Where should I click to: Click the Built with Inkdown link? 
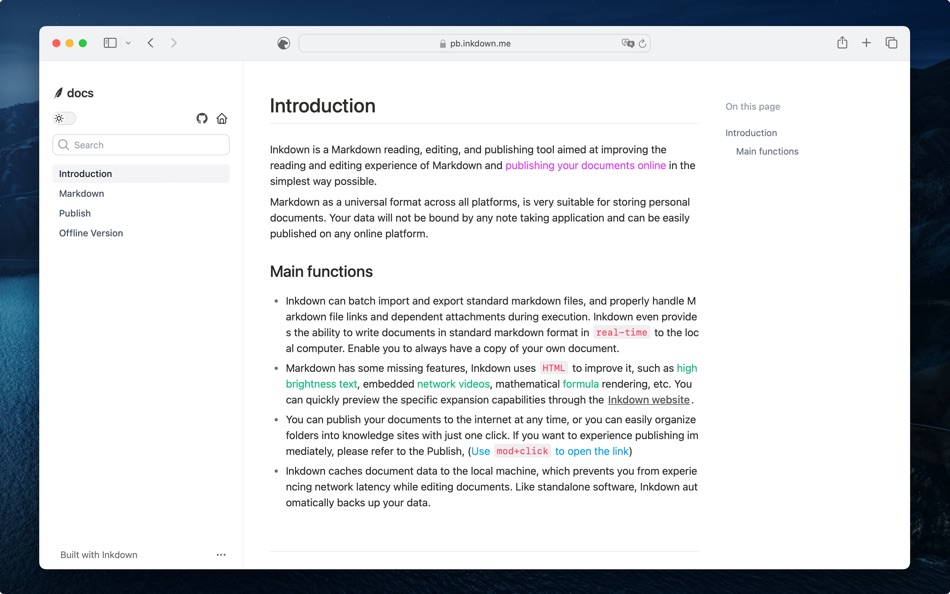point(99,555)
